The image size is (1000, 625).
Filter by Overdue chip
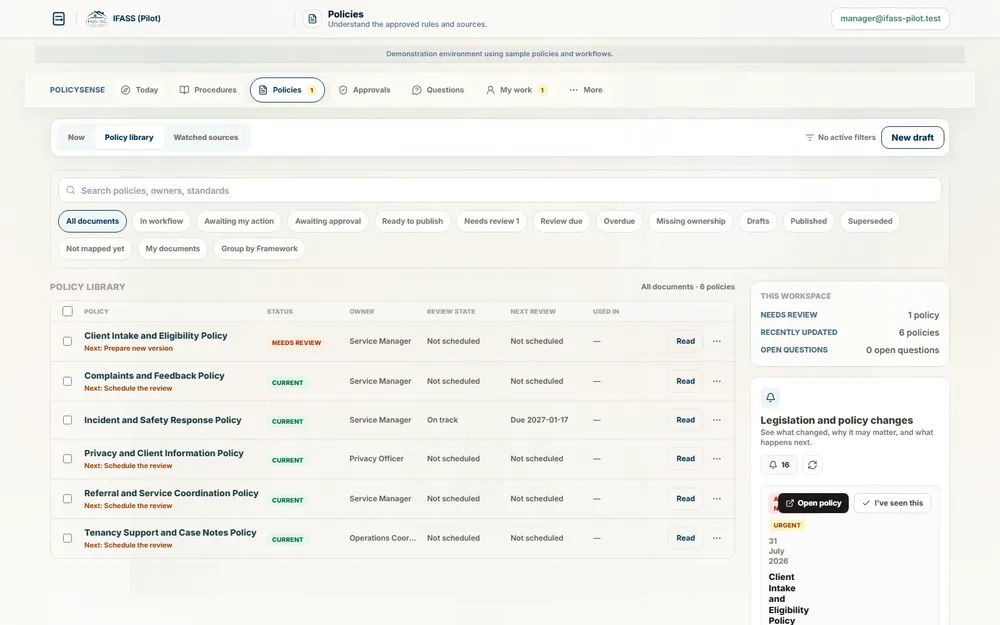[619, 221]
